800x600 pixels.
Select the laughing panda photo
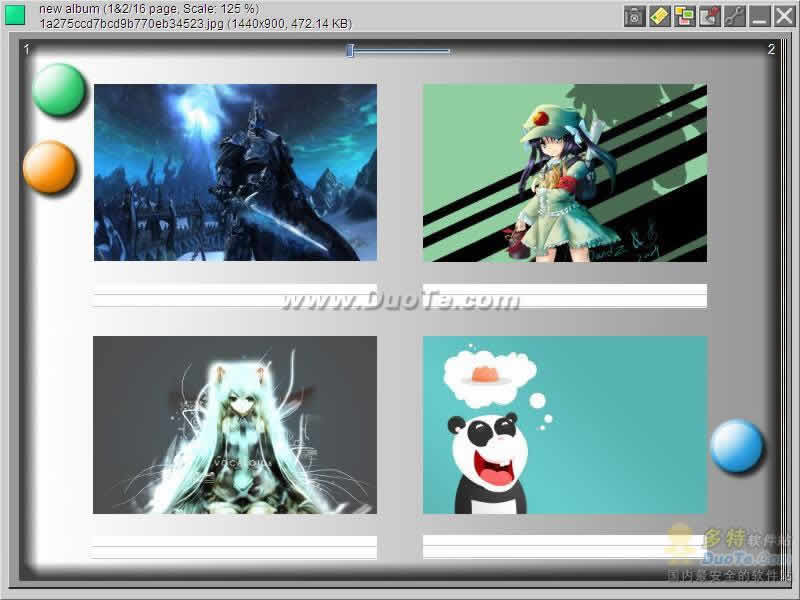(x=565, y=425)
